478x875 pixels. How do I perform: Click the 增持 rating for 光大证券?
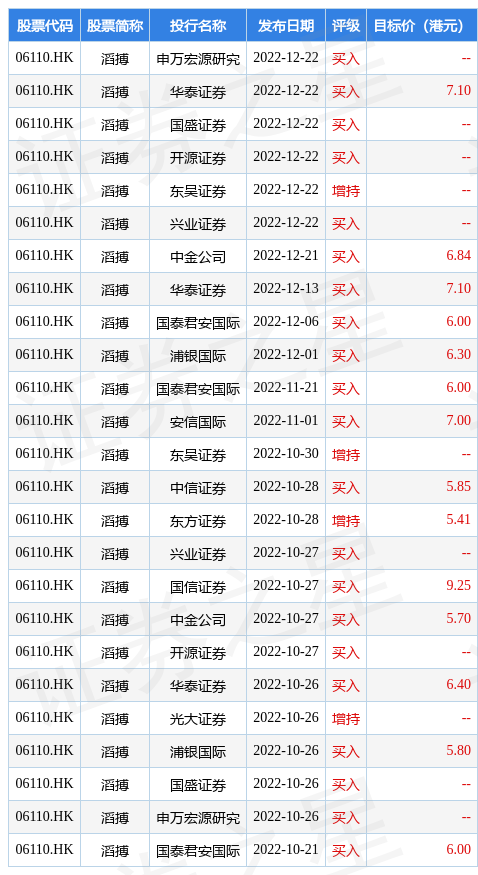tap(346, 718)
